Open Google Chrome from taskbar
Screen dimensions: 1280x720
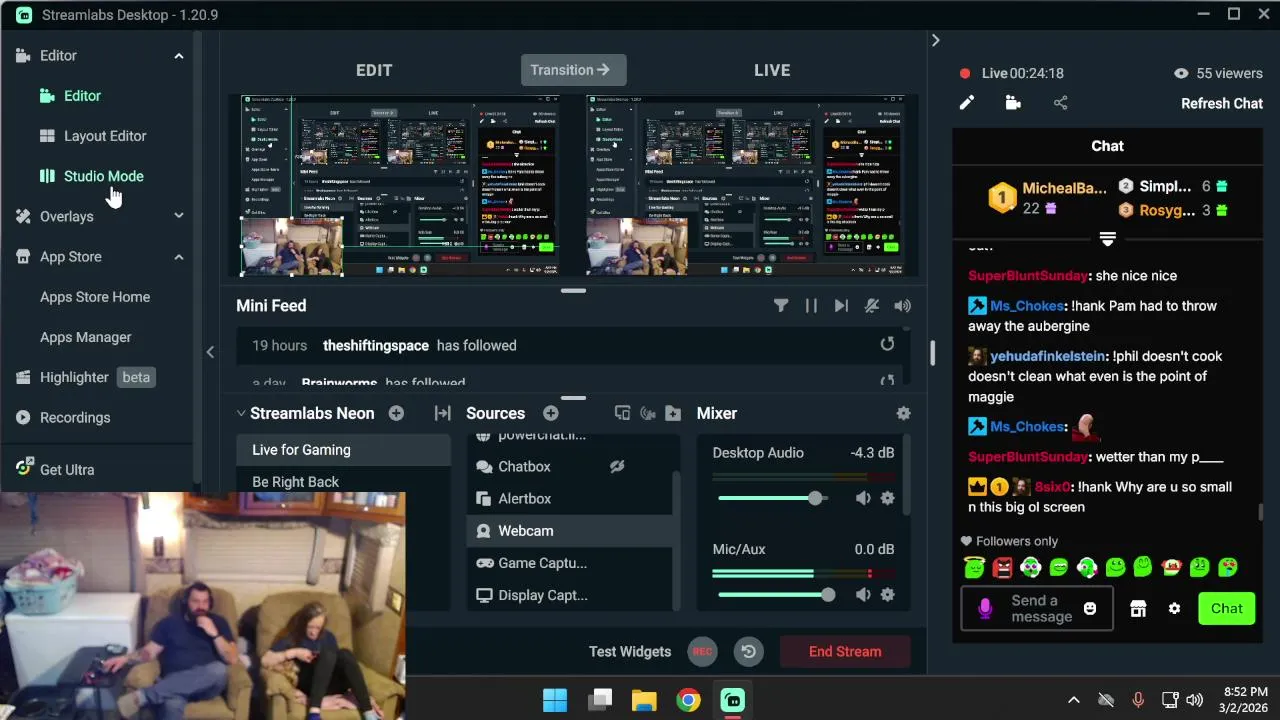(x=688, y=700)
